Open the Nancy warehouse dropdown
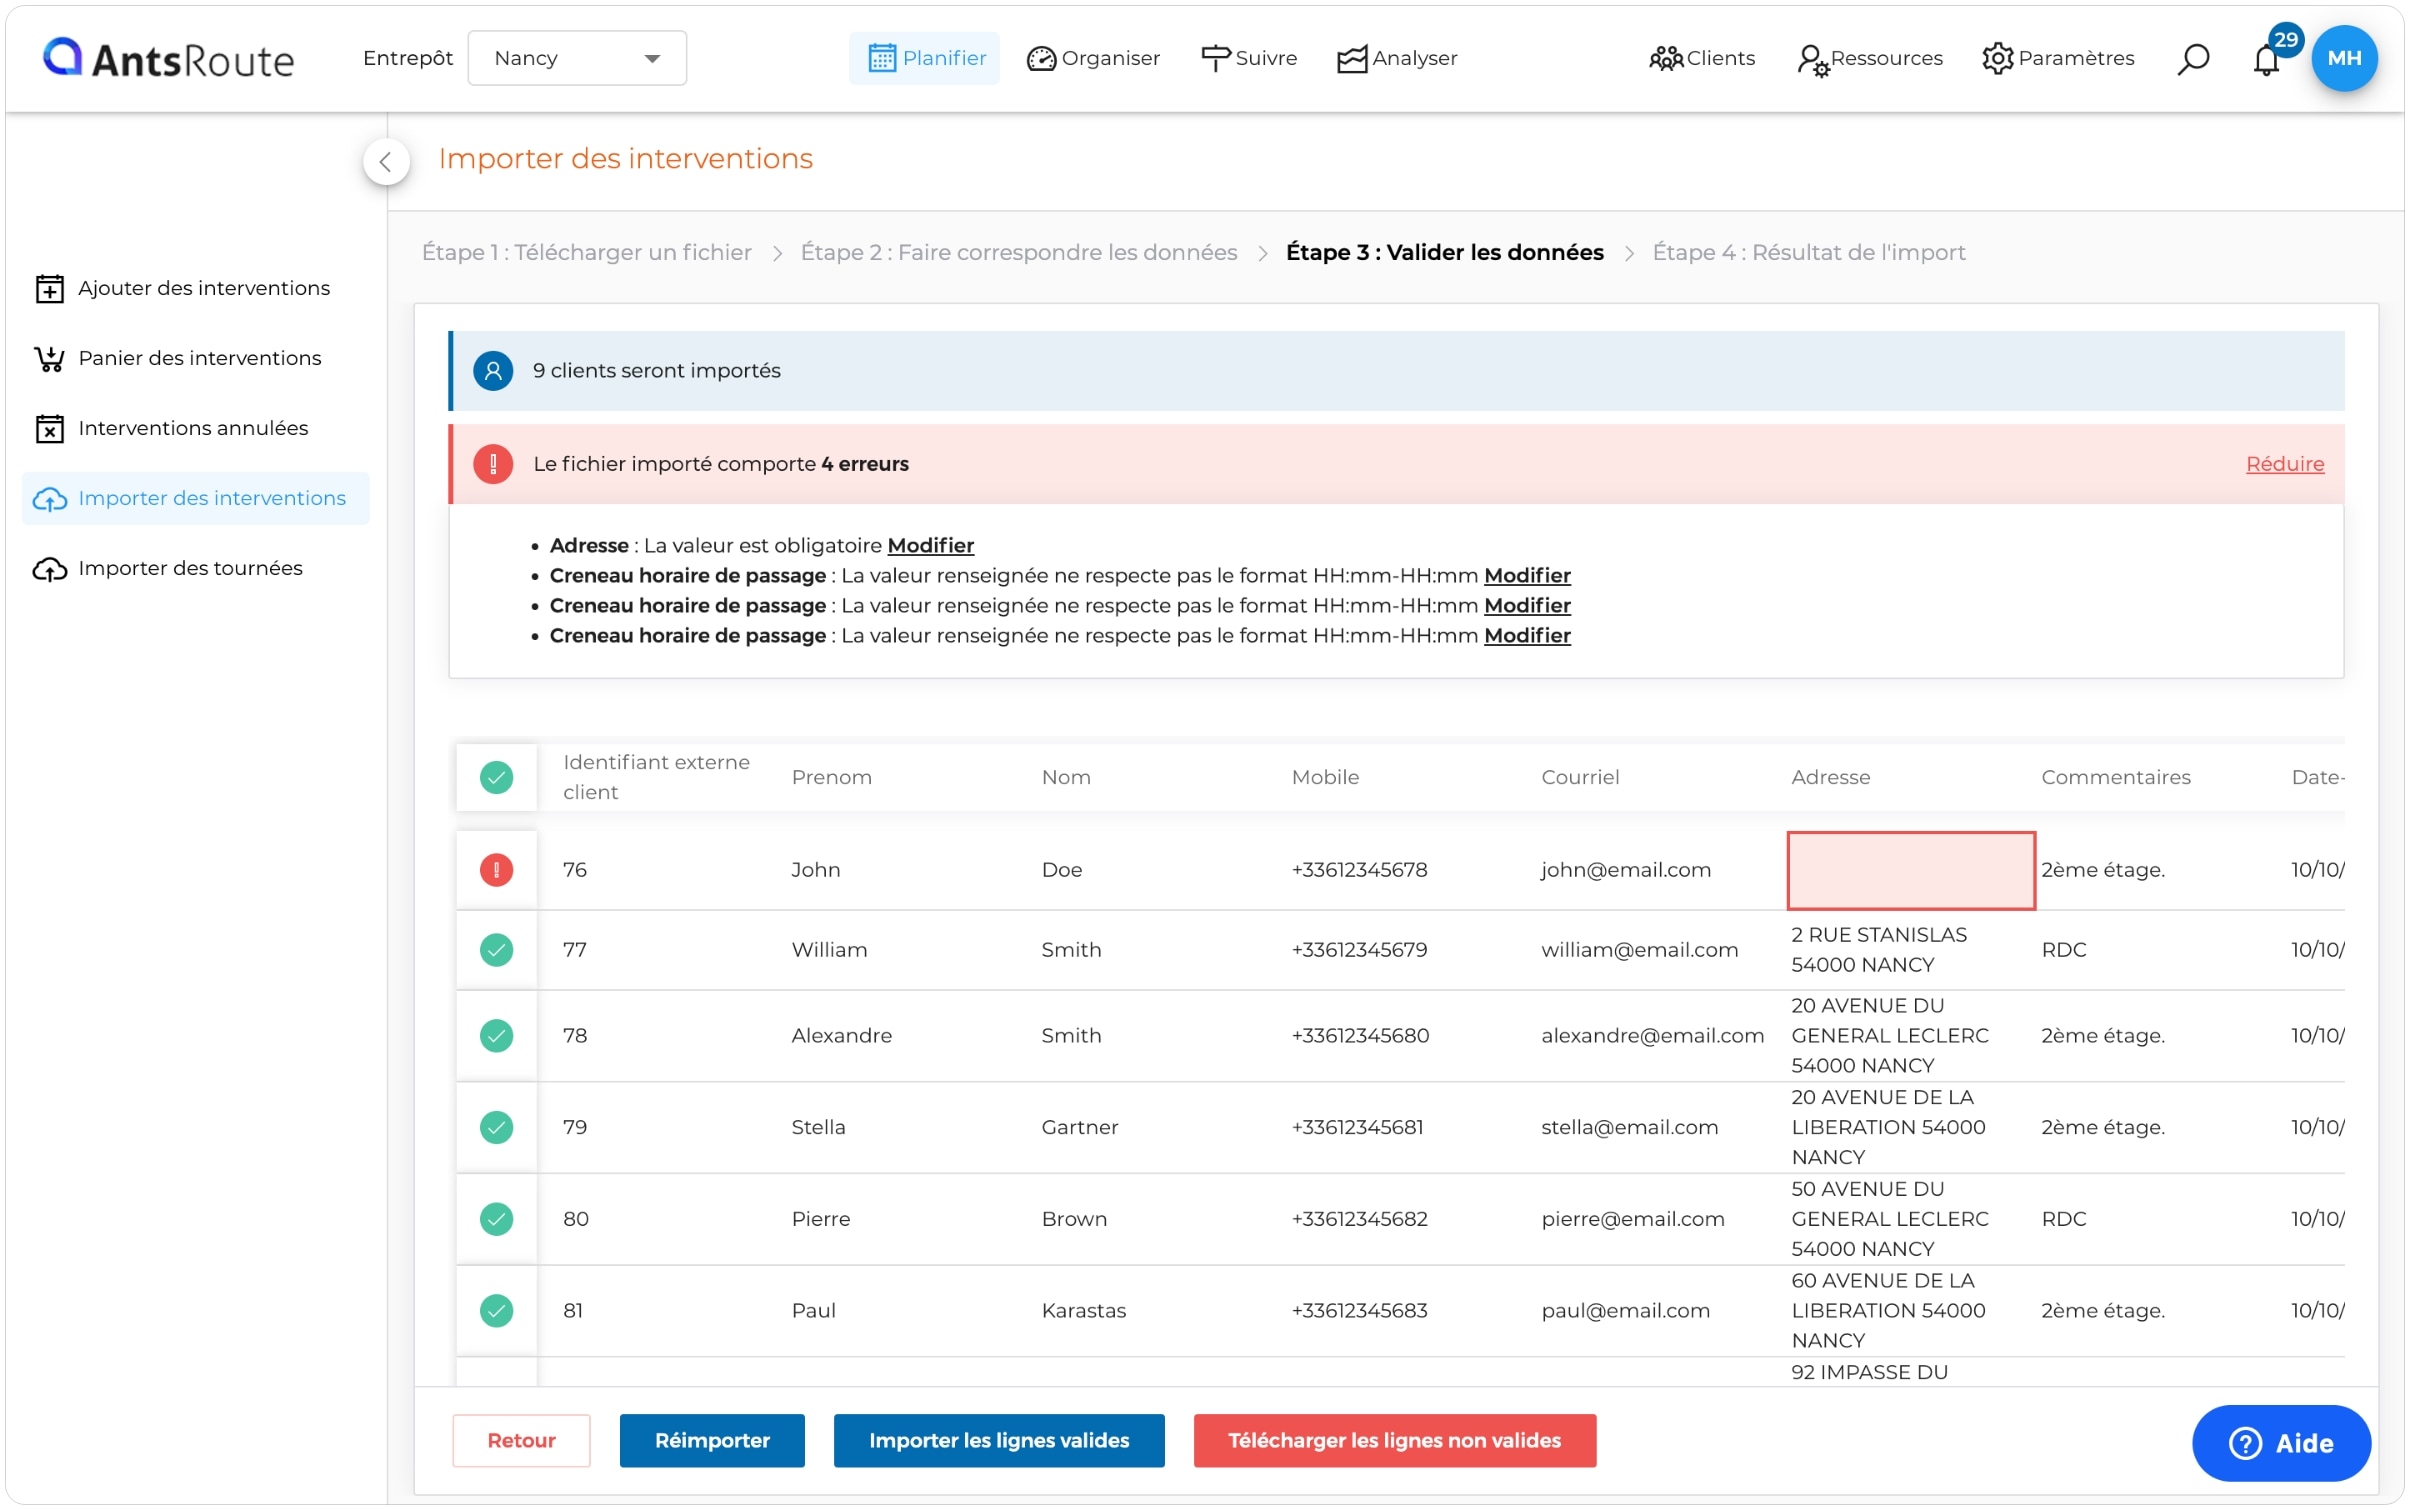This screenshot has height=1510, width=2410. point(577,58)
